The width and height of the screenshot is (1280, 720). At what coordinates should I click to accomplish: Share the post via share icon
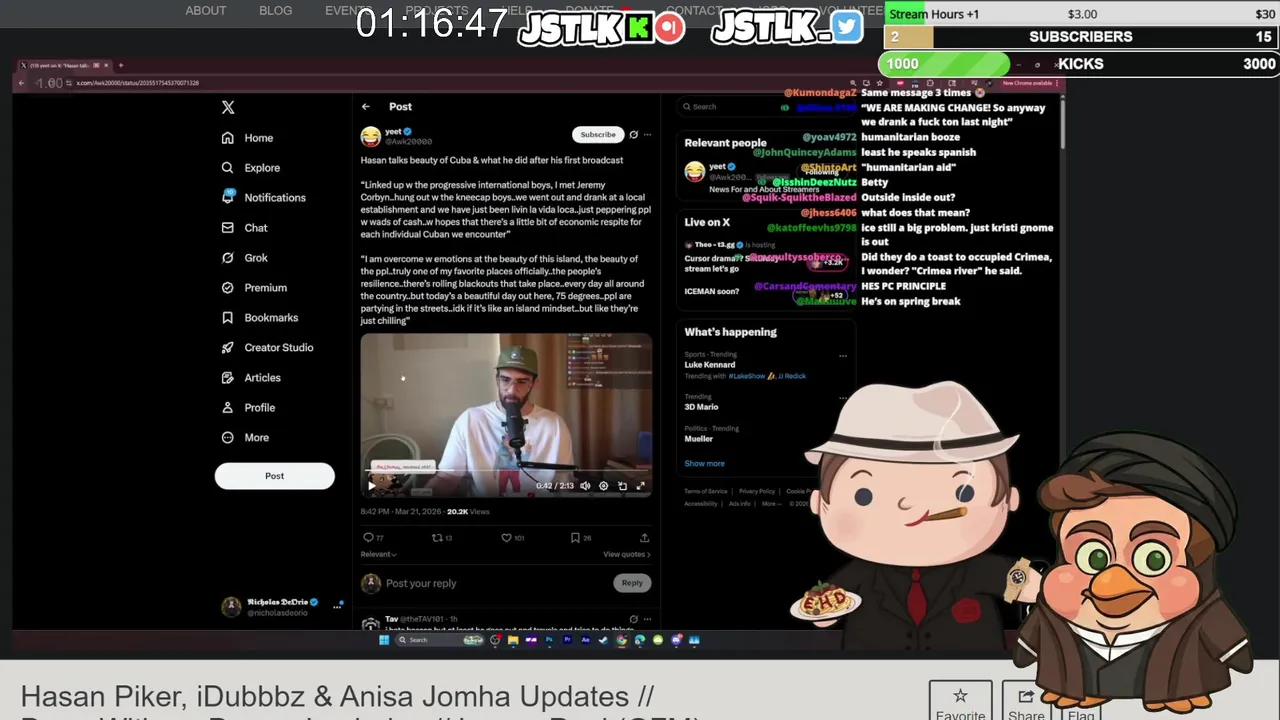click(x=644, y=538)
